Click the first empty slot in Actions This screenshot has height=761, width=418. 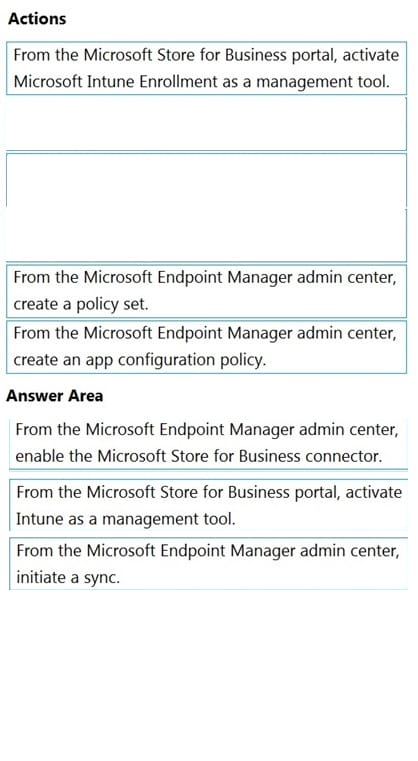206,124
